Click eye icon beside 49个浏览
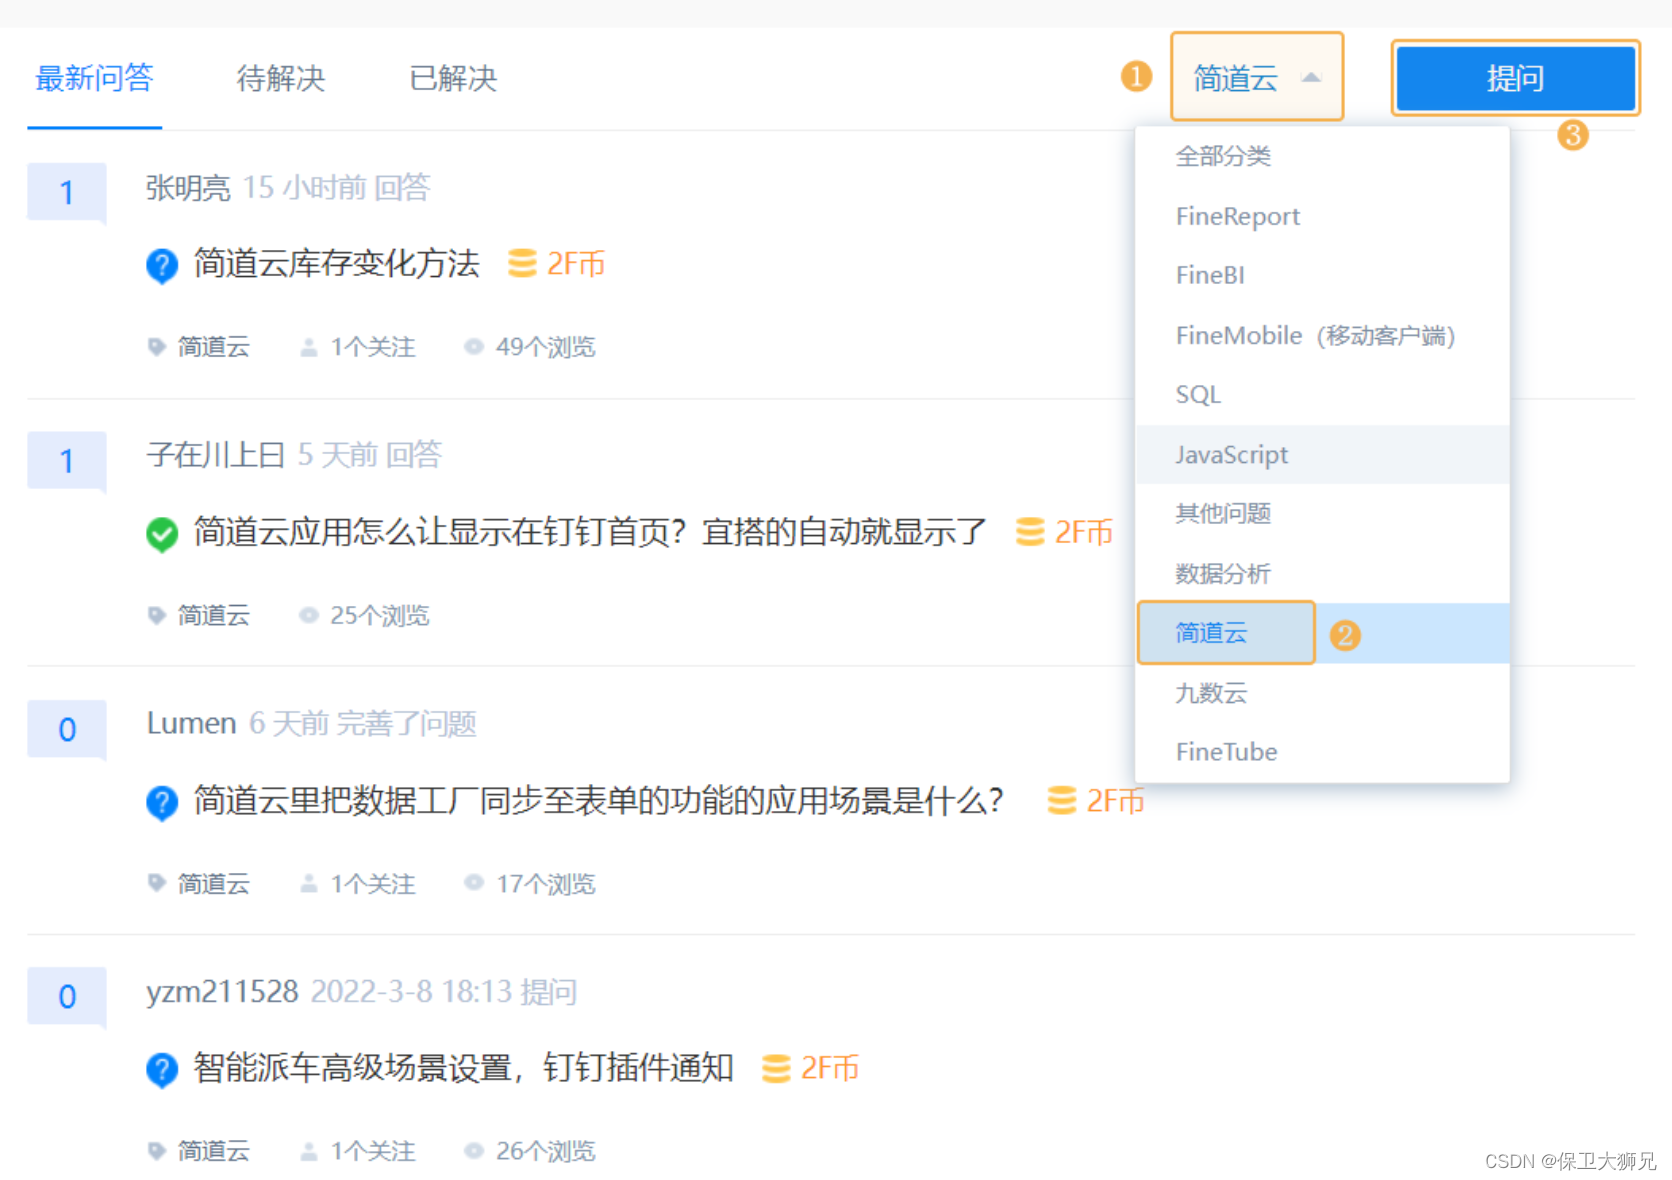The image size is (1672, 1180). (x=474, y=347)
